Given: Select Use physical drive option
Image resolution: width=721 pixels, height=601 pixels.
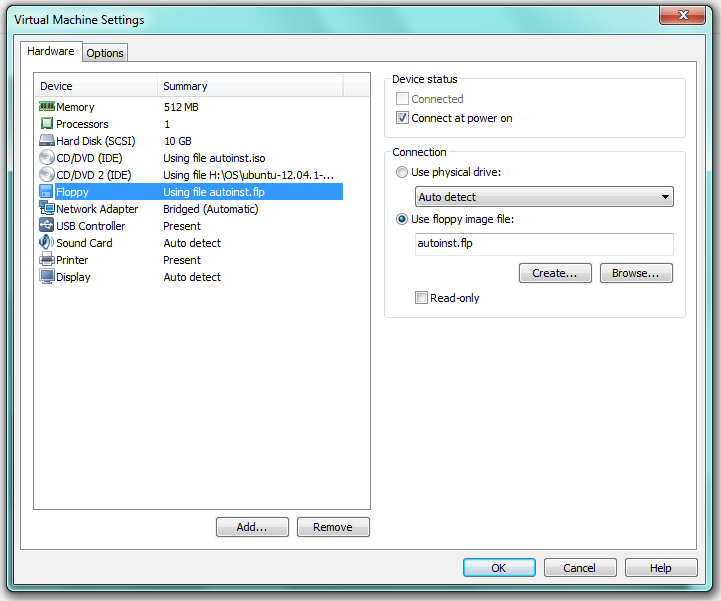Looking at the screenshot, I should pyautogui.click(x=402, y=172).
